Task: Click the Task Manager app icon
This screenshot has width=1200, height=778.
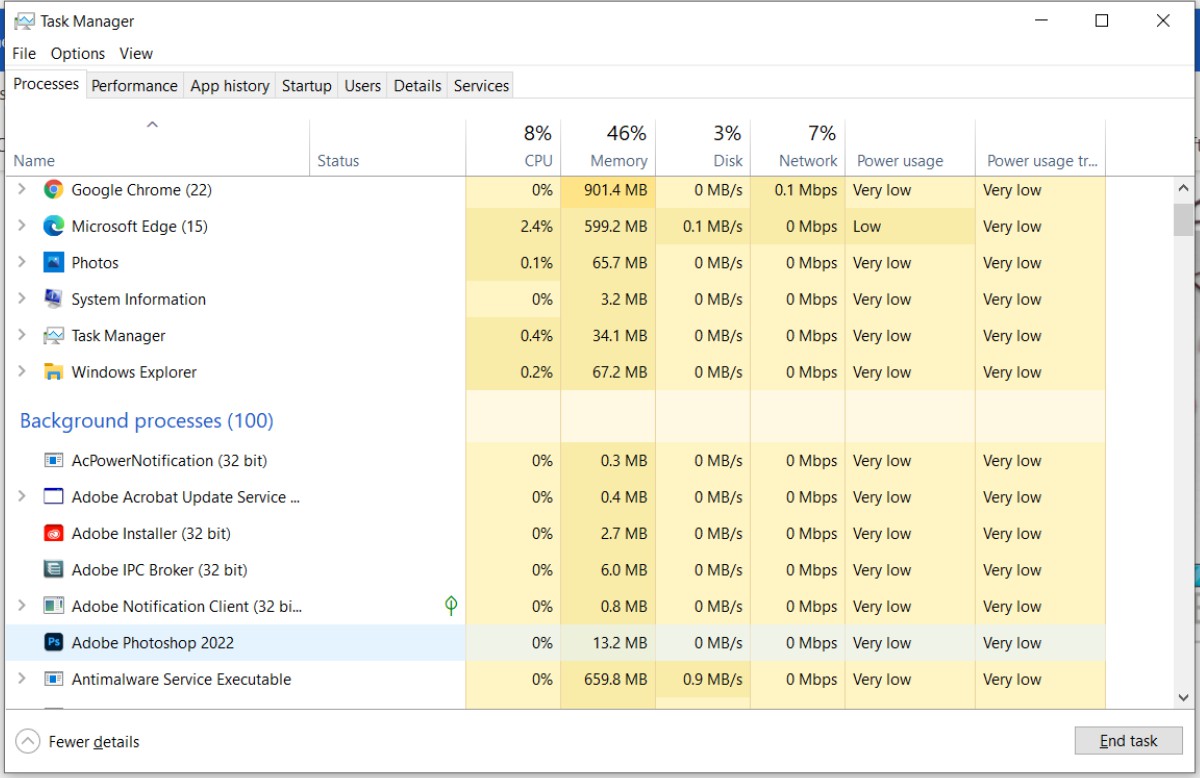Action: click(55, 335)
